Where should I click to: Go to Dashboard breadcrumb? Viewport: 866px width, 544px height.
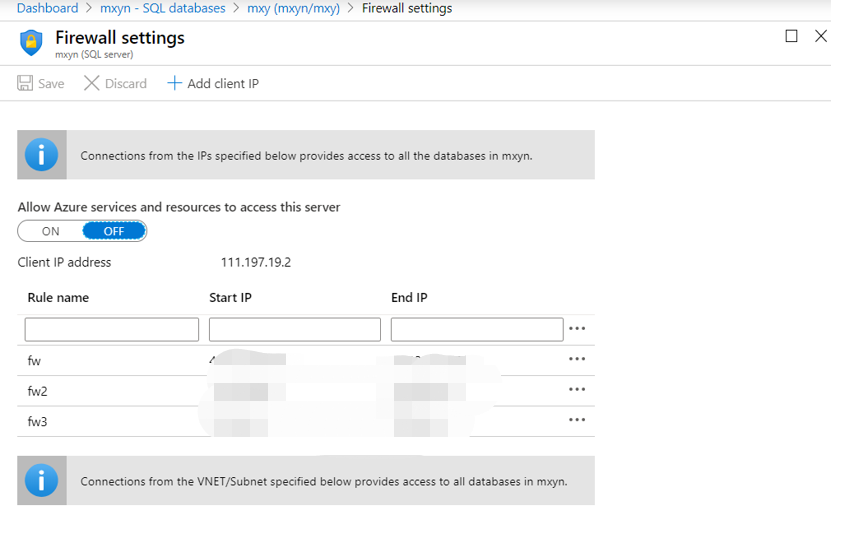tap(47, 8)
